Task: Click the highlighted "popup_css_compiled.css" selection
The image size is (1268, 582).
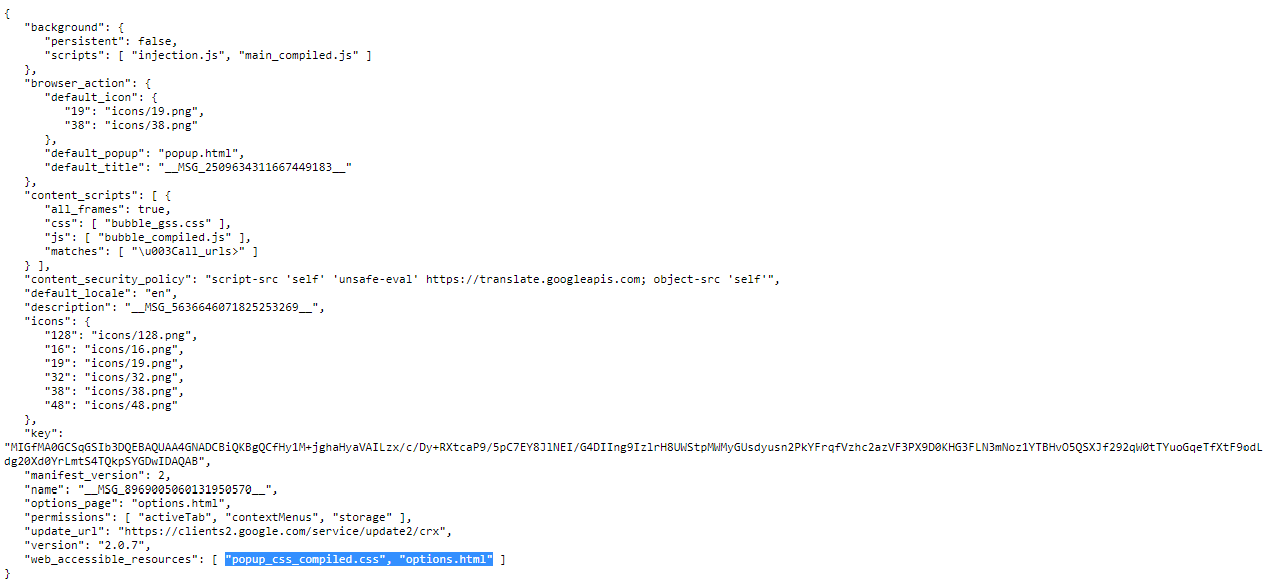Action: point(307,559)
